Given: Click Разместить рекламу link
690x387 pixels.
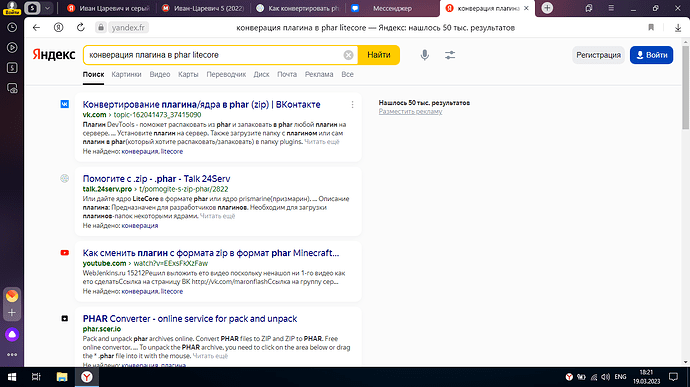Looking at the screenshot, I should click(411, 112).
